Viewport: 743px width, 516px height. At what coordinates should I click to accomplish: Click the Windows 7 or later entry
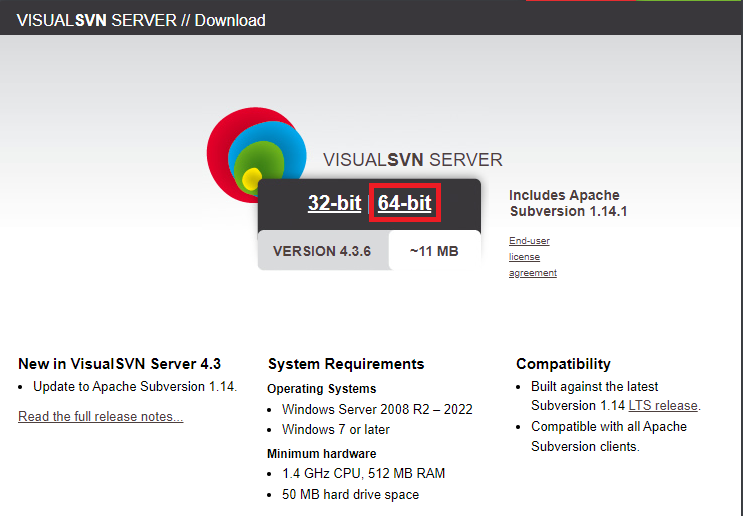[335, 430]
